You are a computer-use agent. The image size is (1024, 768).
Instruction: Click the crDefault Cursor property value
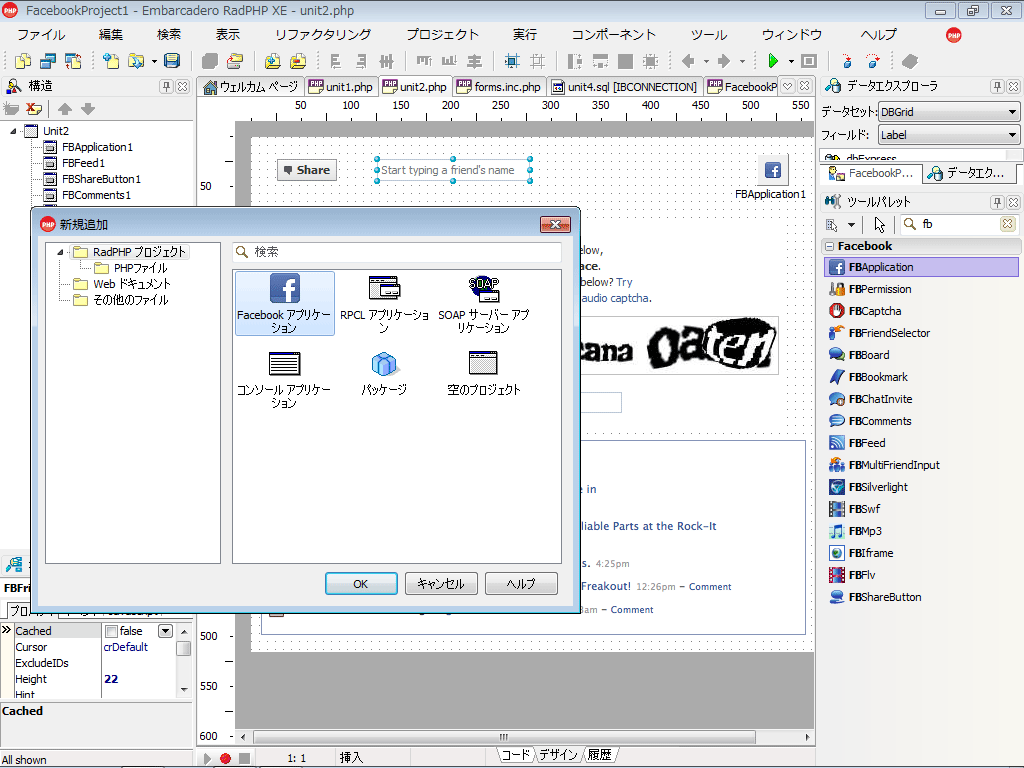[125, 647]
